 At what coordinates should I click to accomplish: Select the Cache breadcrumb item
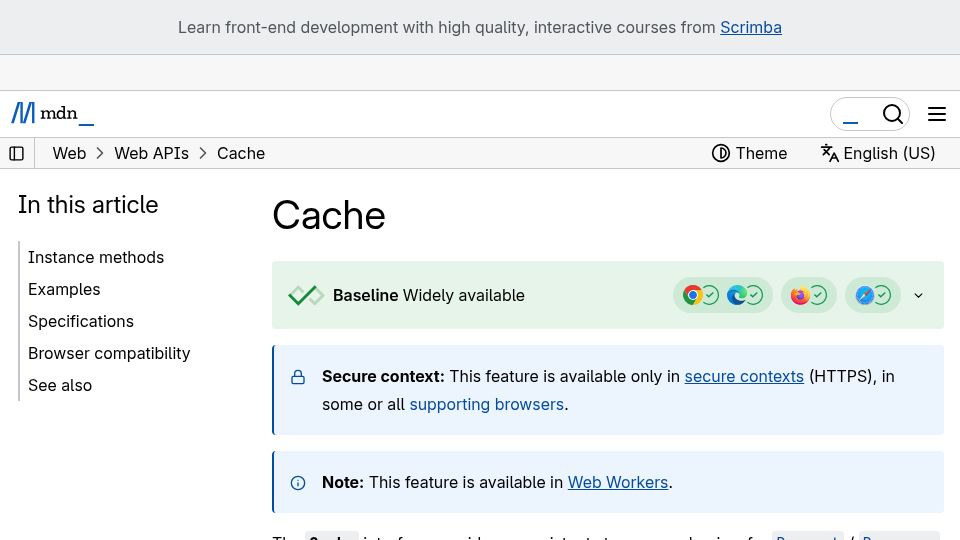coord(241,153)
